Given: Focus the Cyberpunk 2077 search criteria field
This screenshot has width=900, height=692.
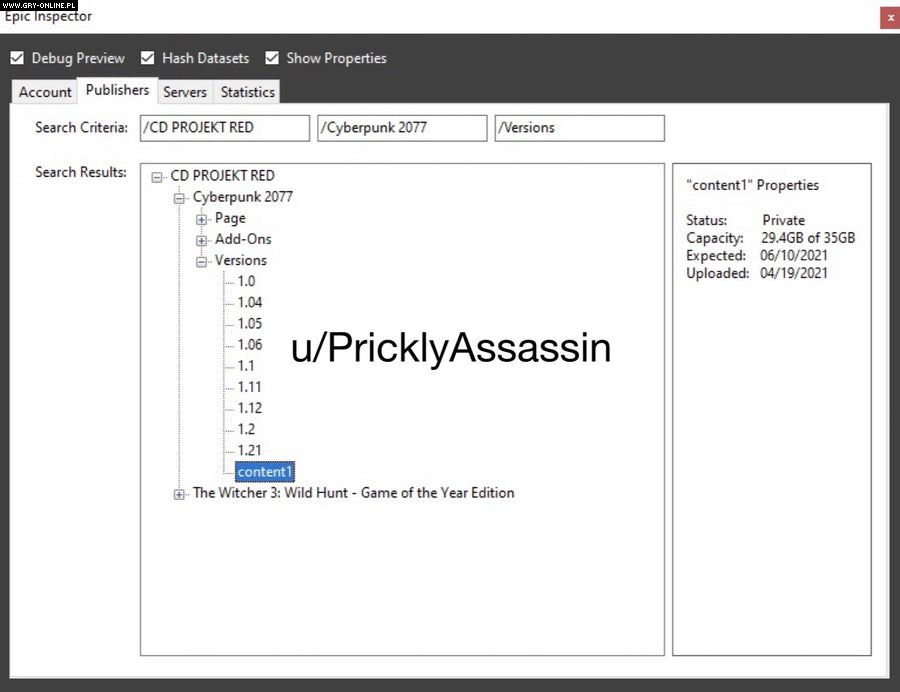Looking at the screenshot, I should coord(402,128).
